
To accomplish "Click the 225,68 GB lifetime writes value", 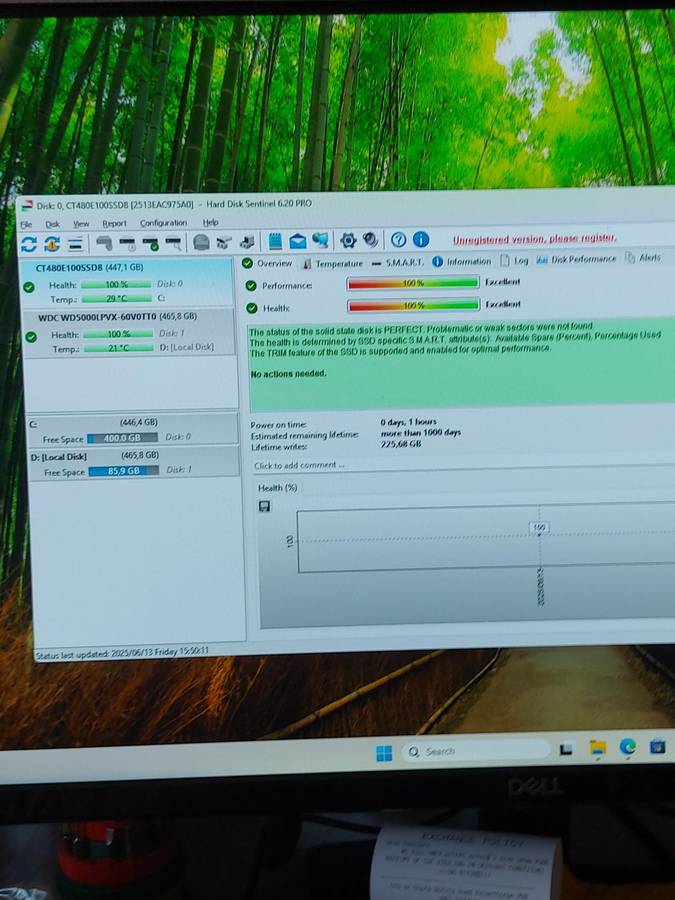I will click(401, 444).
